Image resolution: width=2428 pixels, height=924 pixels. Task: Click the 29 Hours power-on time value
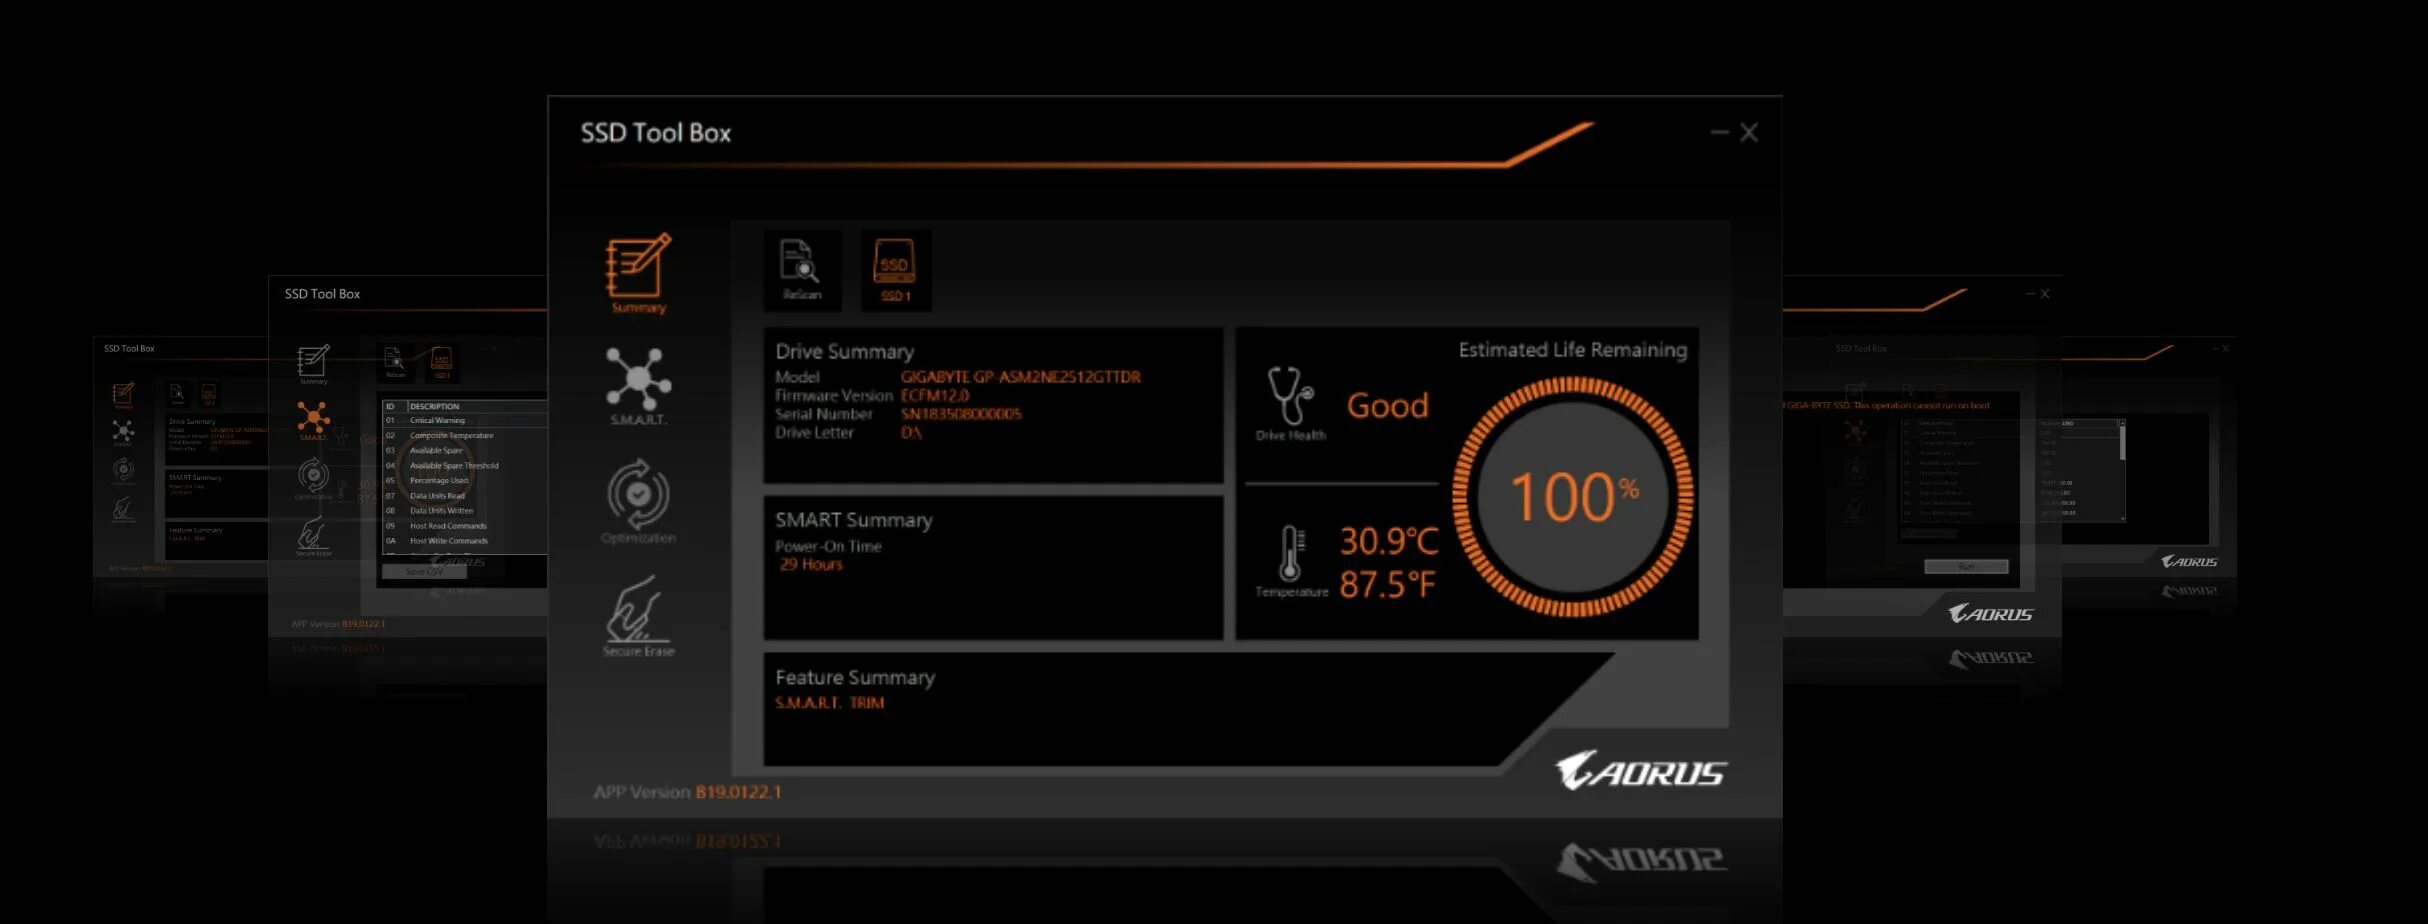pos(811,565)
